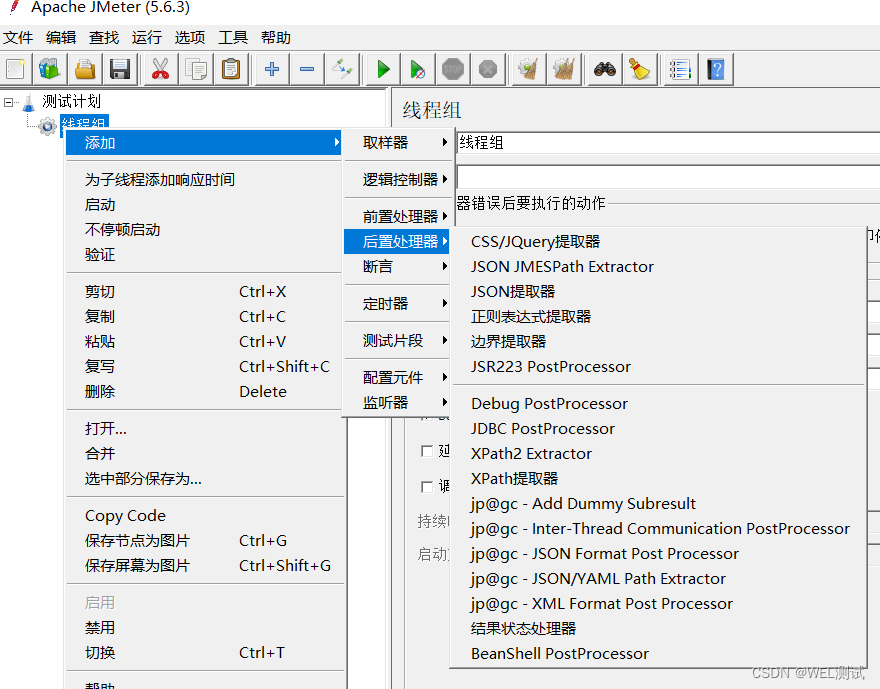The width and height of the screenshot is (880, 689).
Task: Click the Clear all double-broom icon
Action: [x=564, y=69]
